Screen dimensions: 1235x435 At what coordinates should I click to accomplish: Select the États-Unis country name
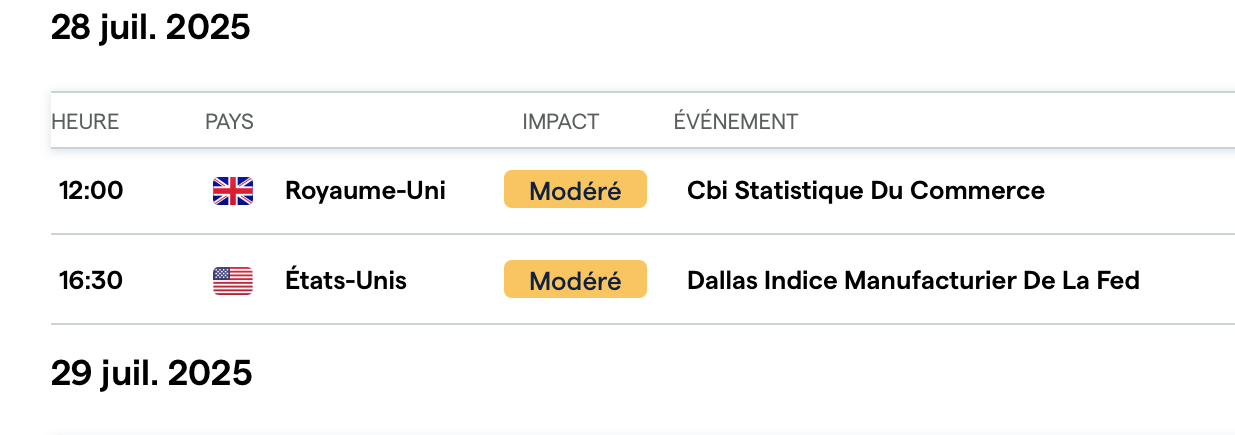click(346, 281)
